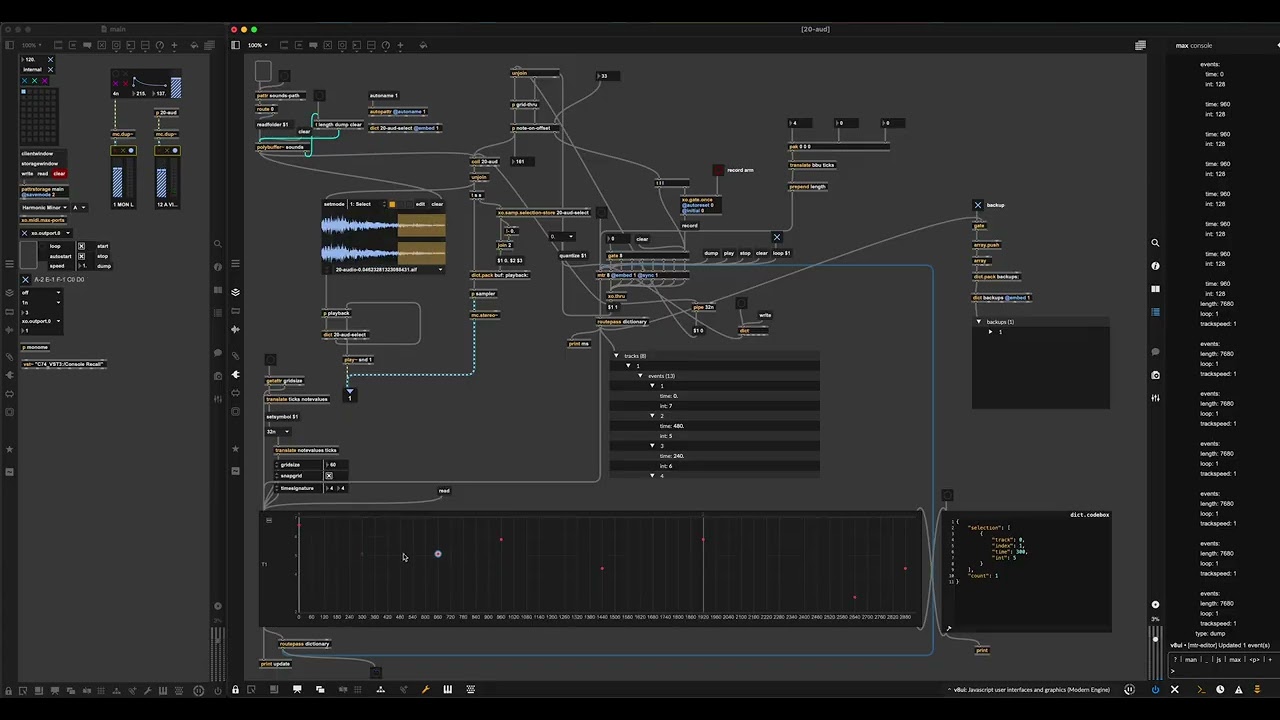Toggle the autostart checkbox in main window
The height and width of the screenshot is (720, 1280).
[81, 256]
